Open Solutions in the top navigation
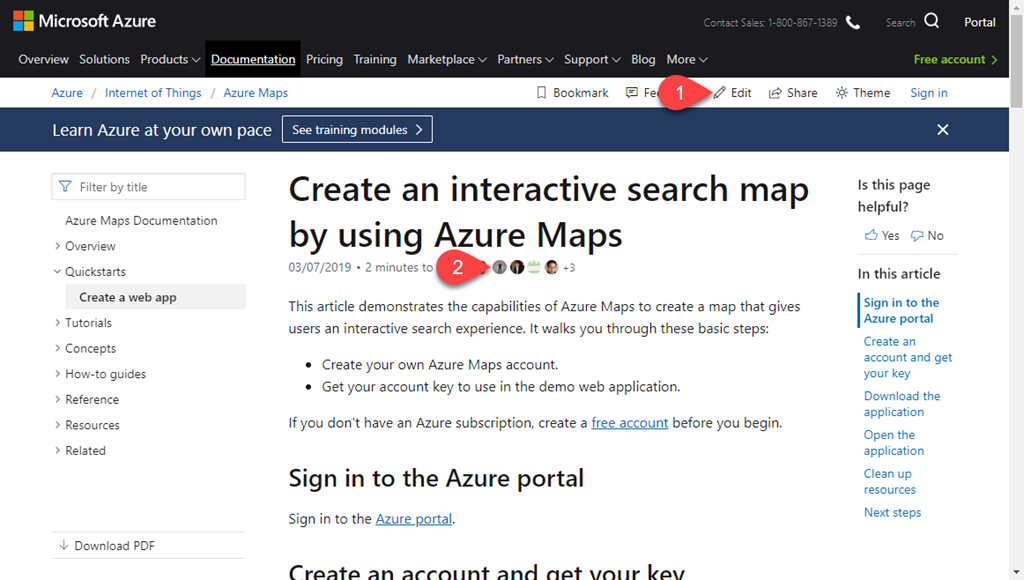This screenshot has height=580, width=1024. coord(104,59)
